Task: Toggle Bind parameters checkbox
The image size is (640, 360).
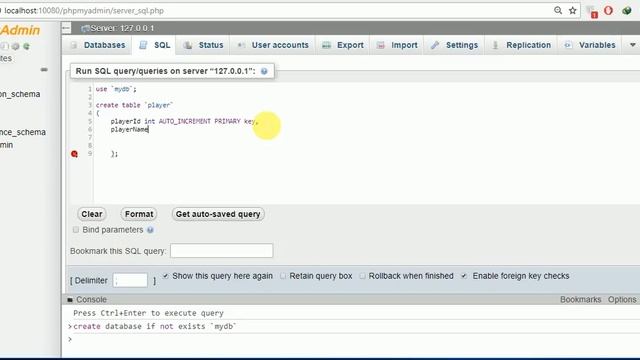Action: [x=76, y=230]
